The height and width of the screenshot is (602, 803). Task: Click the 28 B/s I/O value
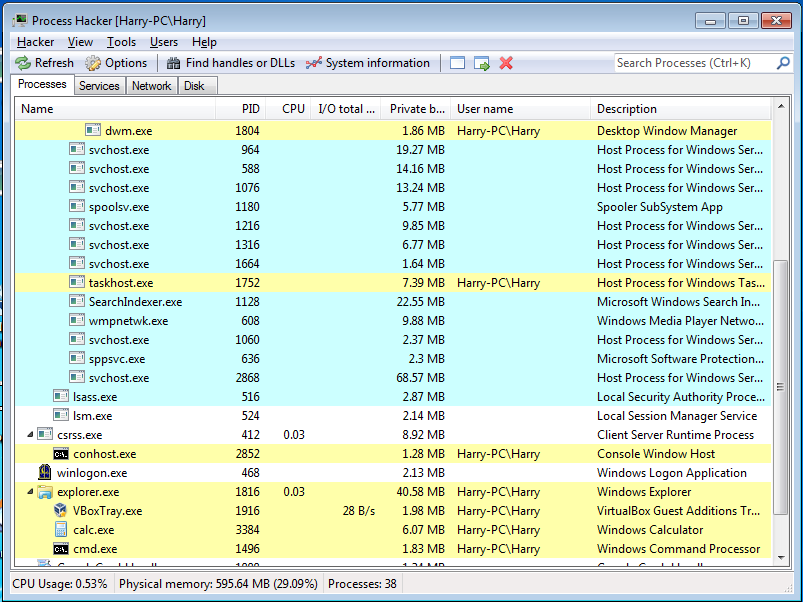(358, 511)
